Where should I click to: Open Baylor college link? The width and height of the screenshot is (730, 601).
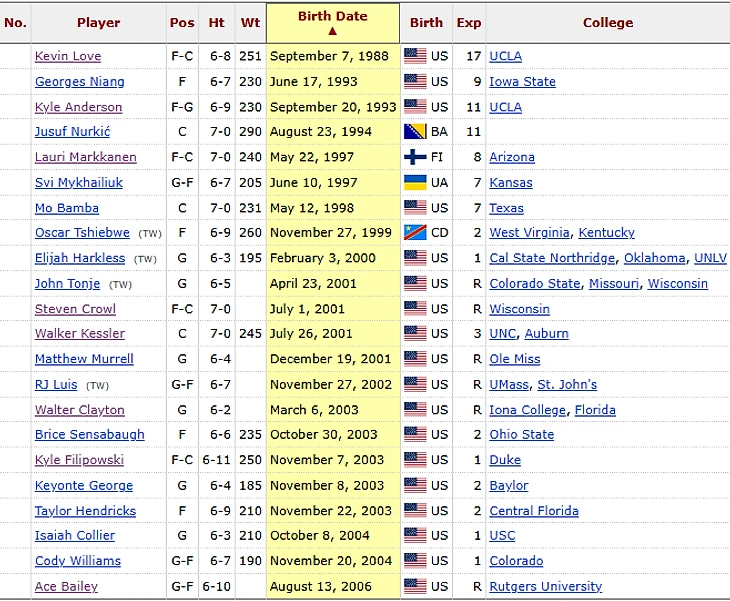(x=509, y=486)
